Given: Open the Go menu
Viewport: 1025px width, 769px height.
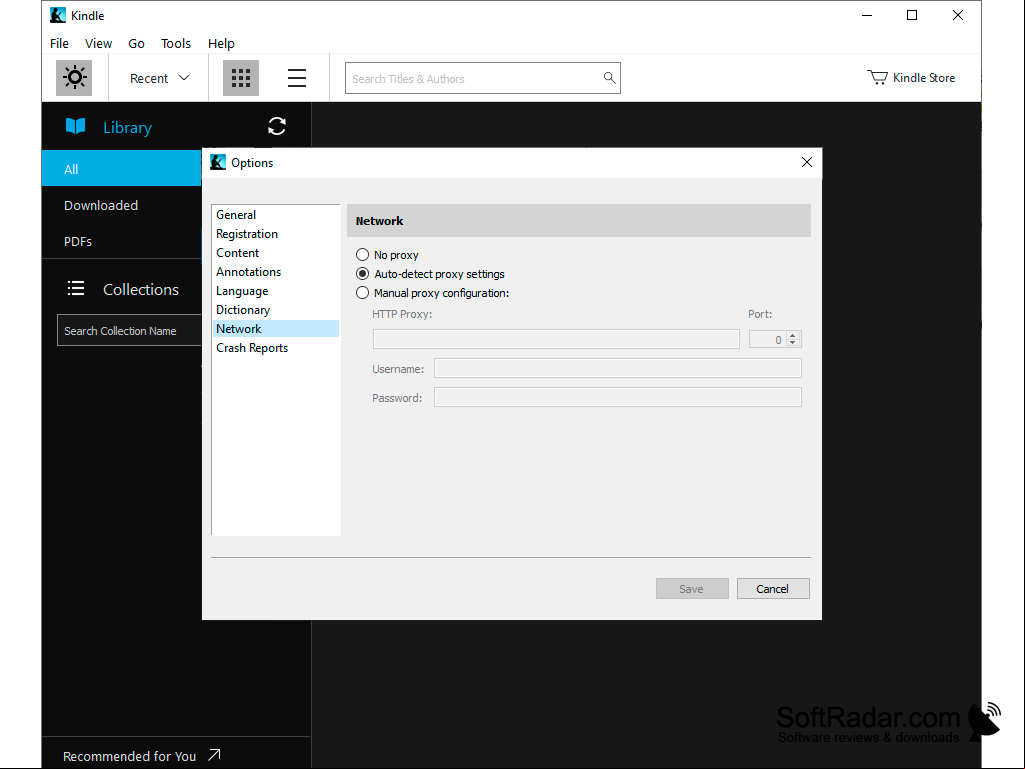Looking at the screenshot, I should point(136,43).
